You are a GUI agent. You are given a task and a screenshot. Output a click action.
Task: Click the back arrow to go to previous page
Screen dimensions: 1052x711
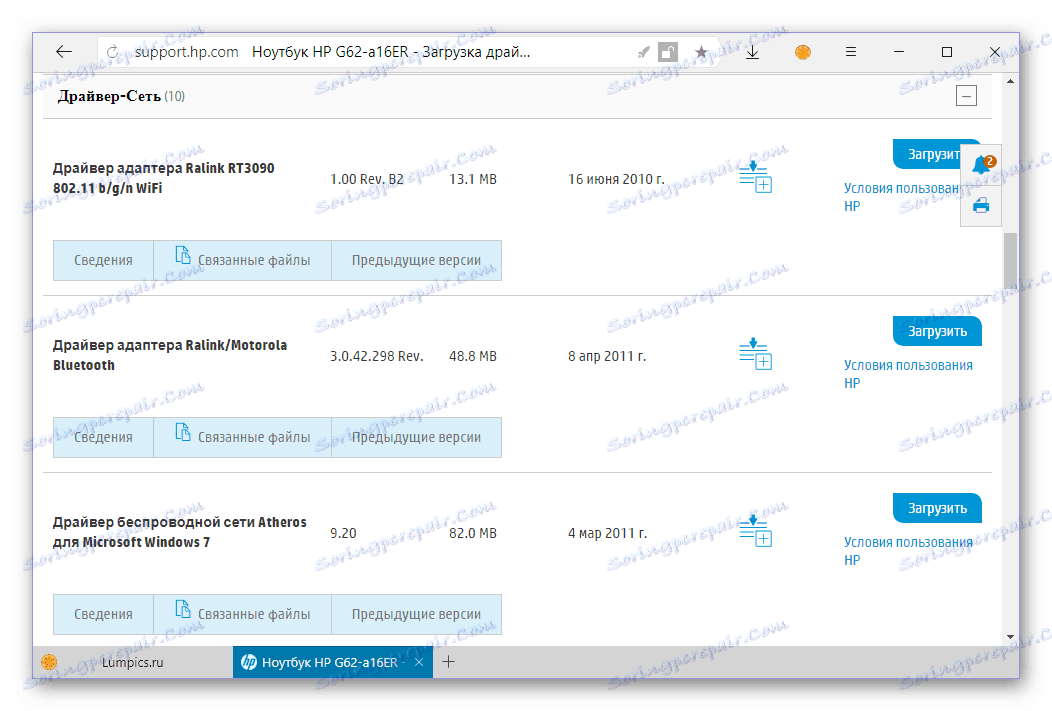[63, 51]
